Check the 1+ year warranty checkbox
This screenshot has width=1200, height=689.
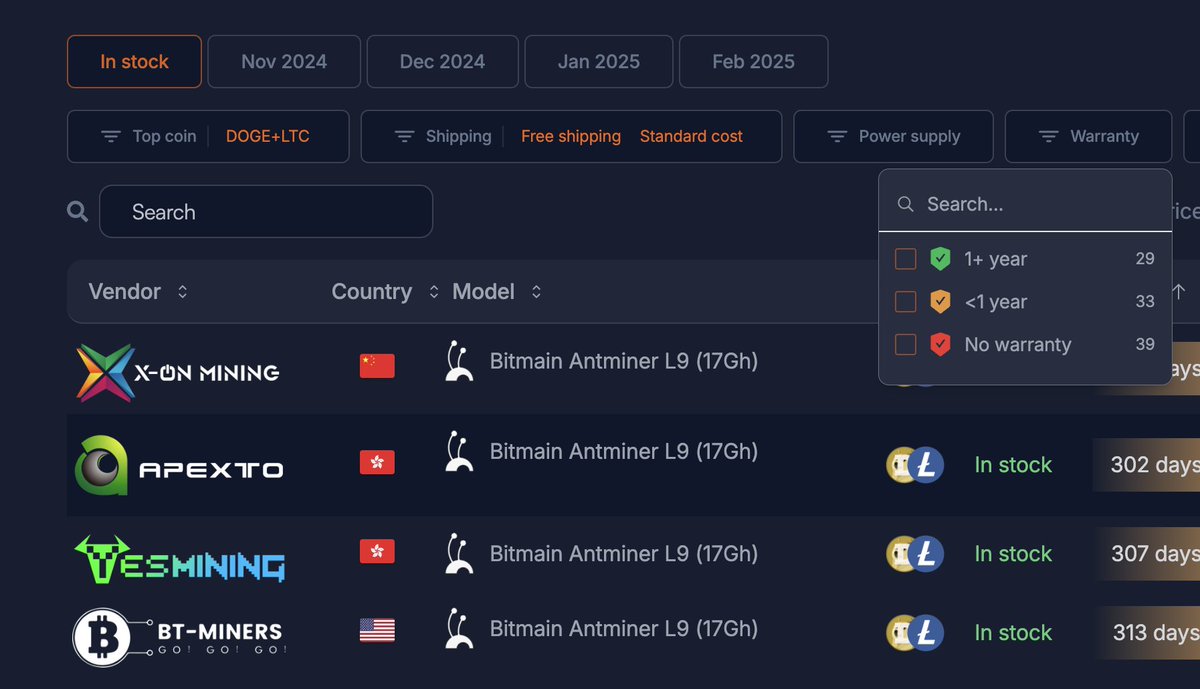[x=905, y=259]
